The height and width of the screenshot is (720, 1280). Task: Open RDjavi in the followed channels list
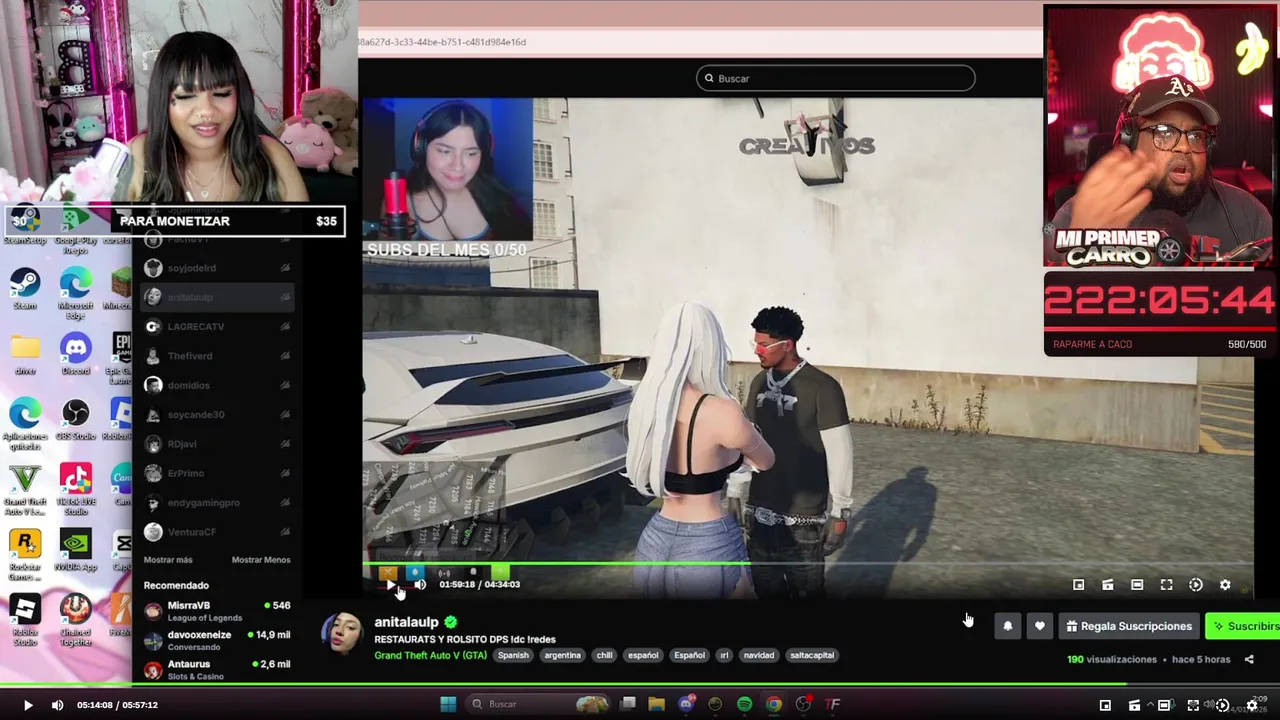[218, 444]
